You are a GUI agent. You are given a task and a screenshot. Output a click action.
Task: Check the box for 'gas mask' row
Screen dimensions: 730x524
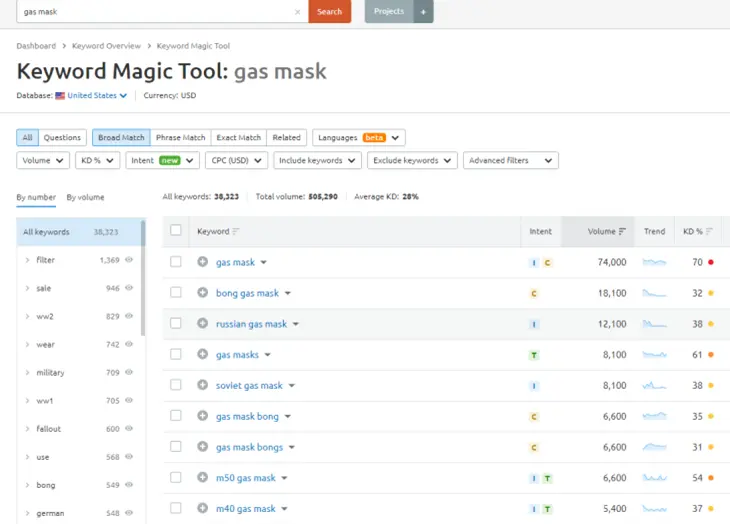(x=176, y=262)
